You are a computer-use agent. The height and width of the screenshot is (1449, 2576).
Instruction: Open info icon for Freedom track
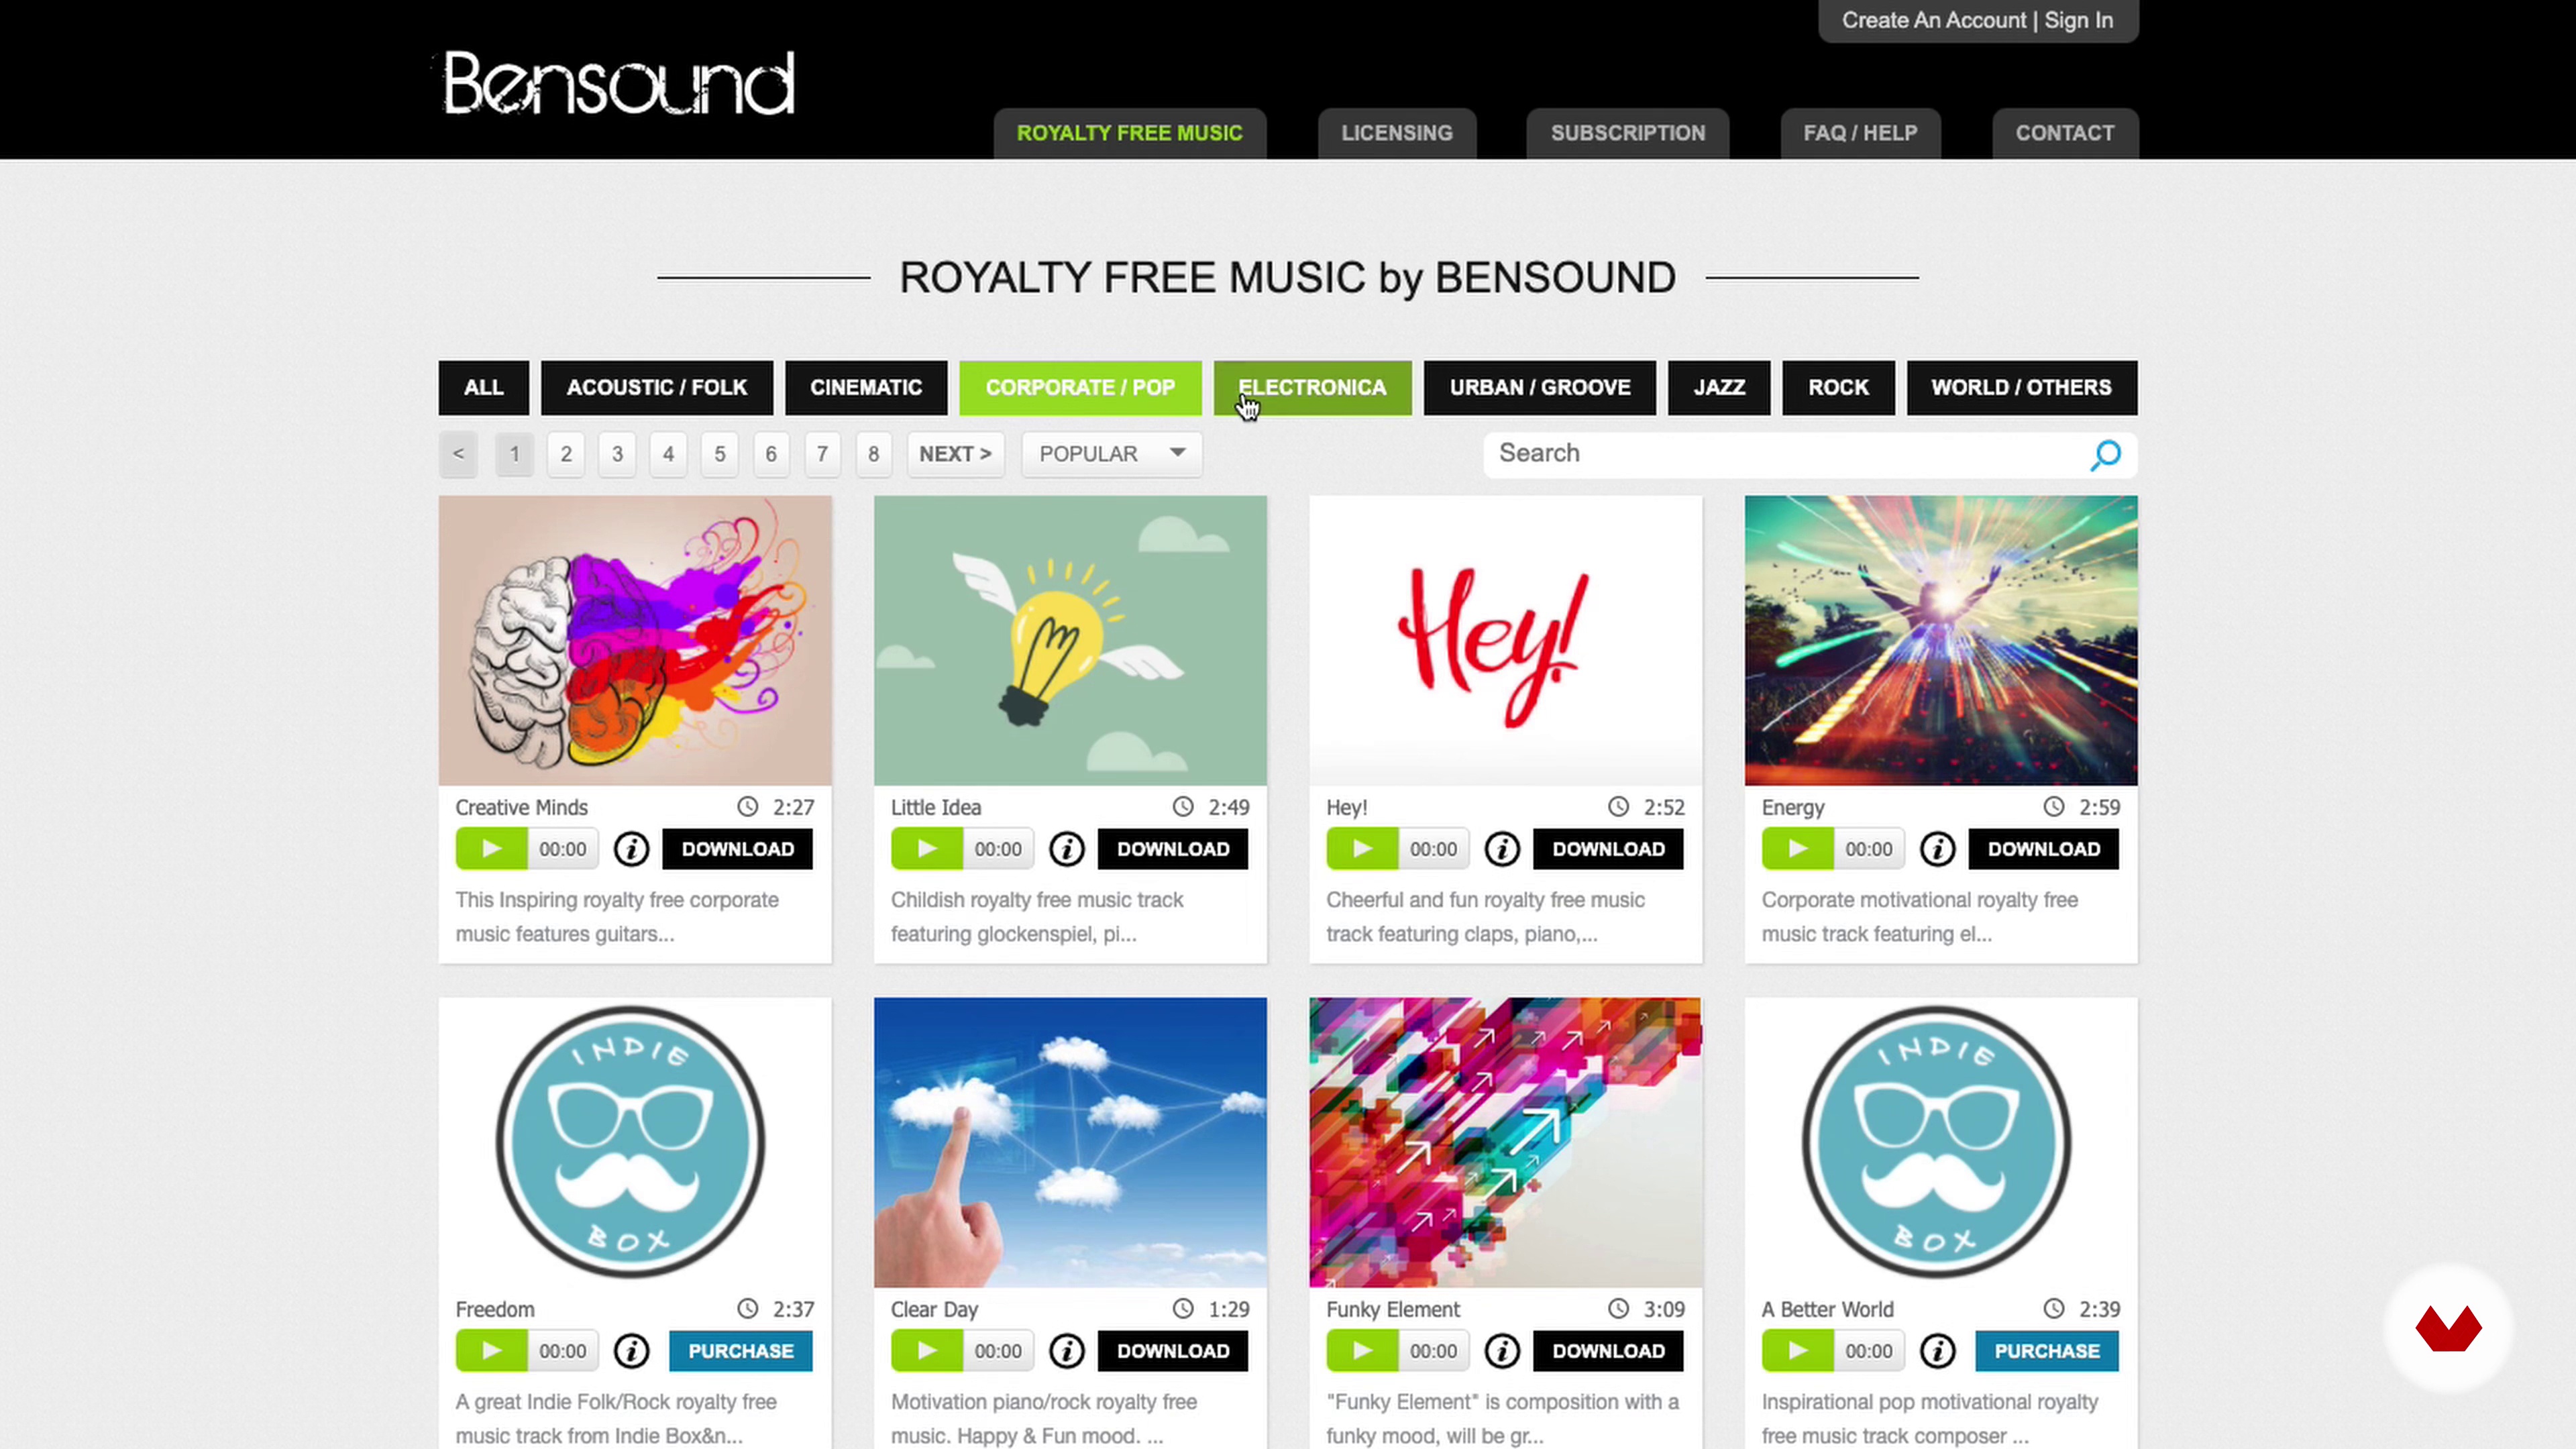pos(631,1351)
